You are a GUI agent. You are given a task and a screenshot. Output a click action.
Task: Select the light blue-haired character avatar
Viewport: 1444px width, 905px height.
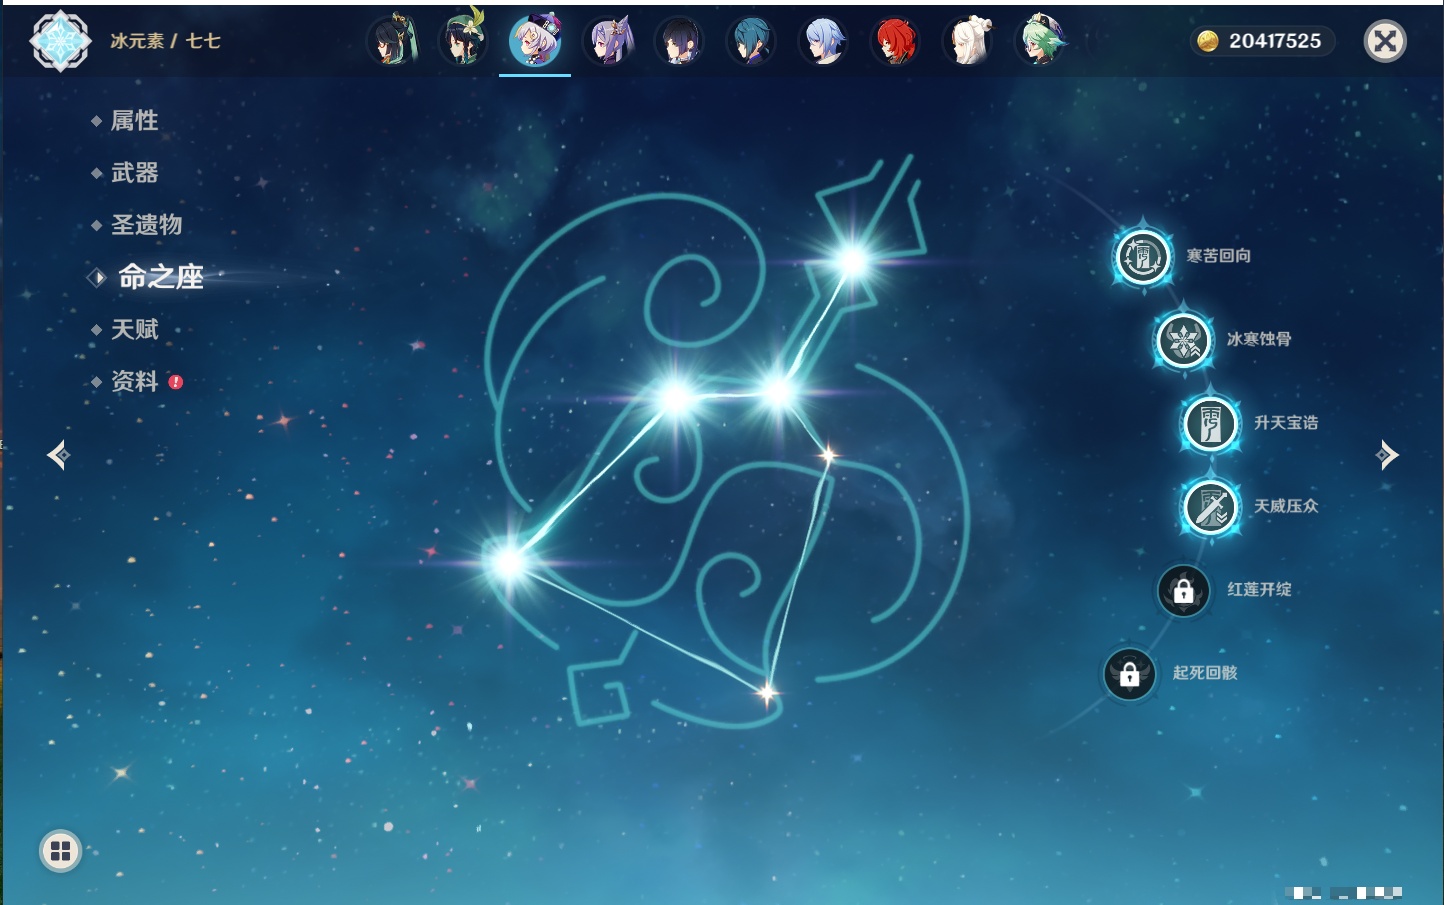[x=823, y=41]
